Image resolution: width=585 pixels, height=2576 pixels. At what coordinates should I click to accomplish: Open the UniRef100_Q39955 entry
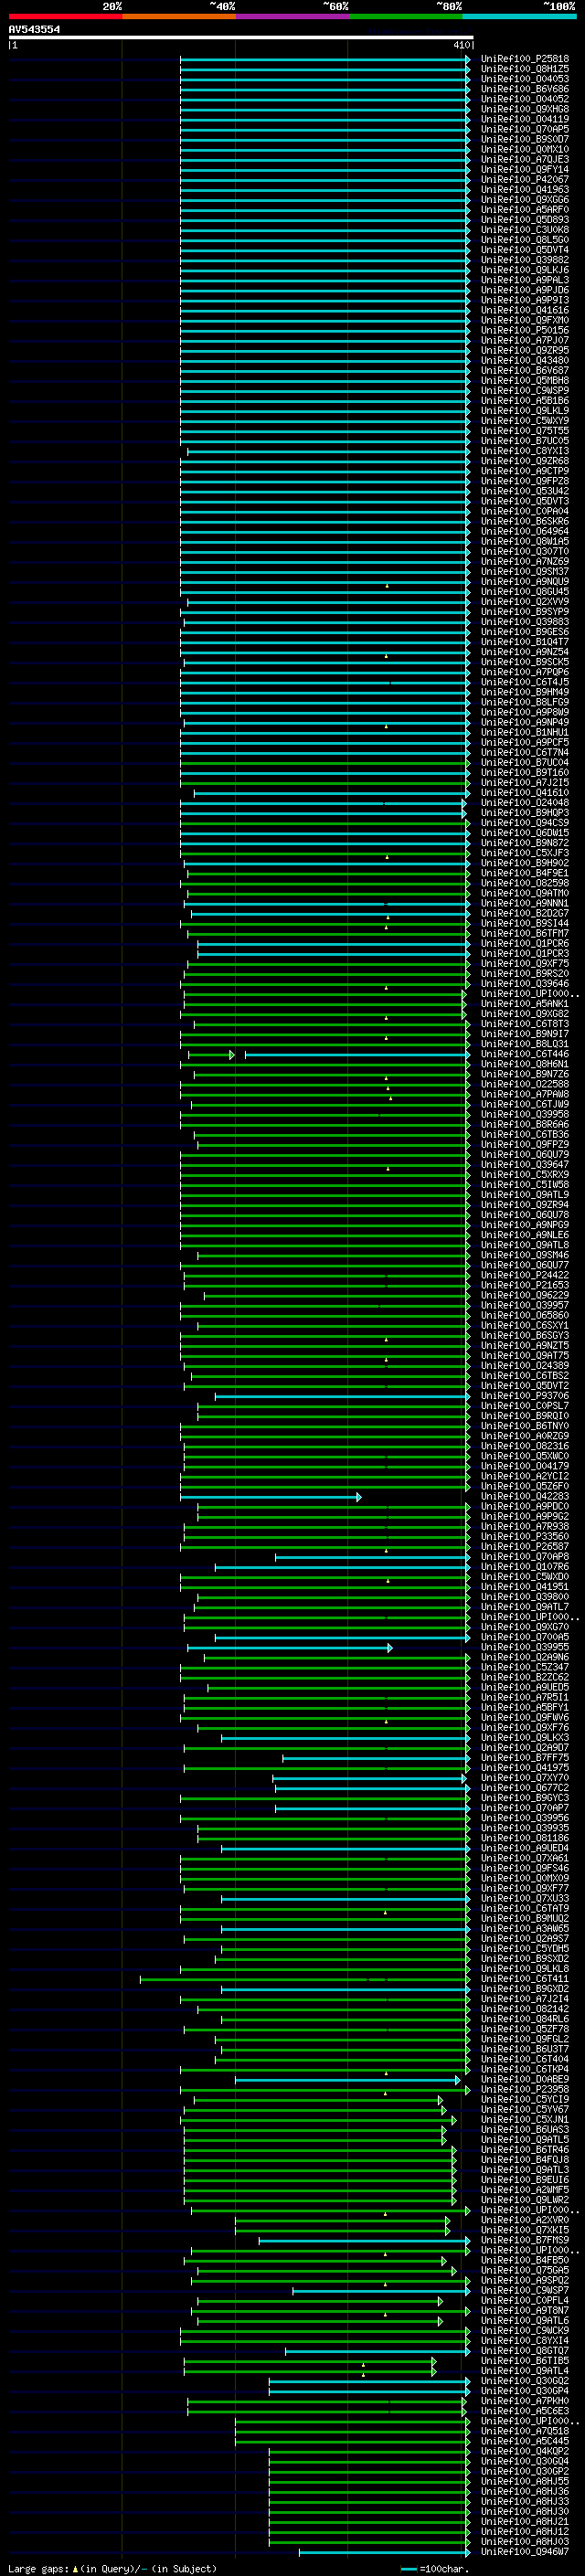[525, 1647]
